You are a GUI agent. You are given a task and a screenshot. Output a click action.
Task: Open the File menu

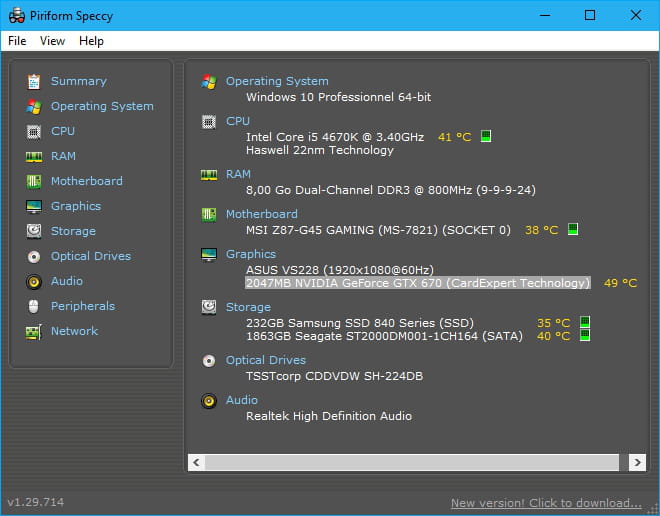(x=17, y=41)
